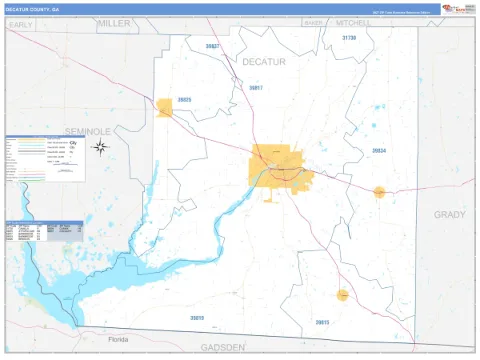Click the MILLER county label
The width and height of the screenshot is (480, 360).
(x=114, y=23)
